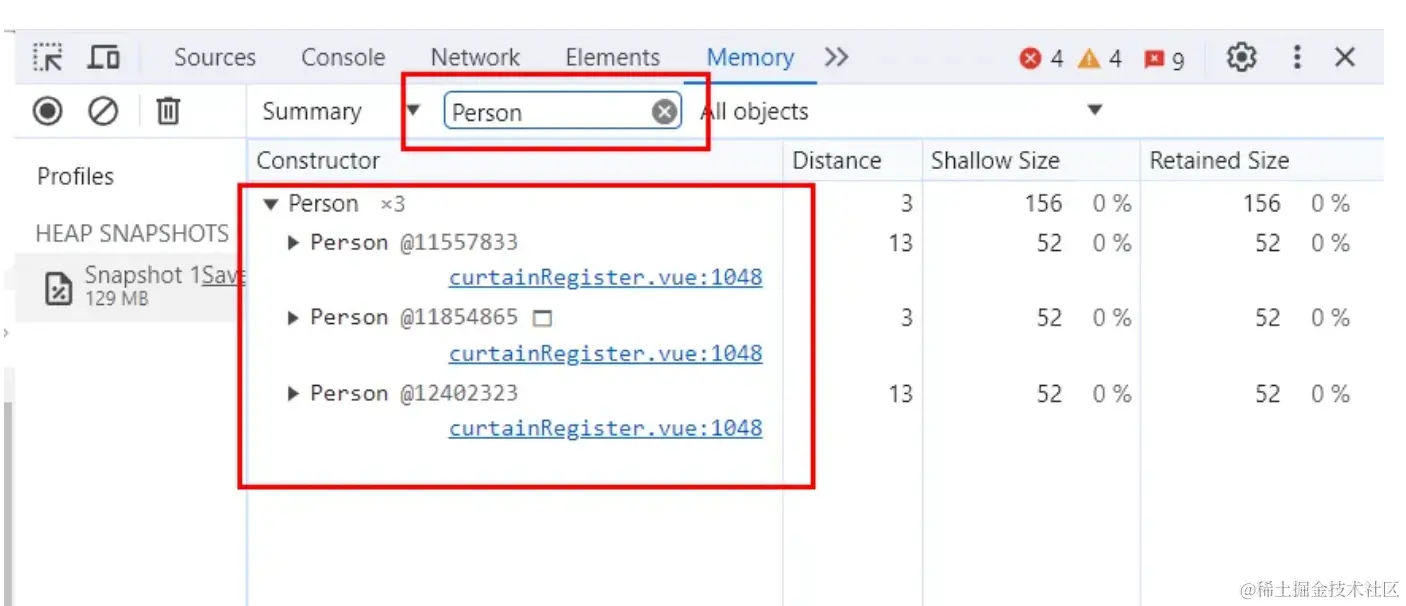Open curtainRegister.vue:1048 link under Person @12402323
The image size is (1406, 606).
605,428
